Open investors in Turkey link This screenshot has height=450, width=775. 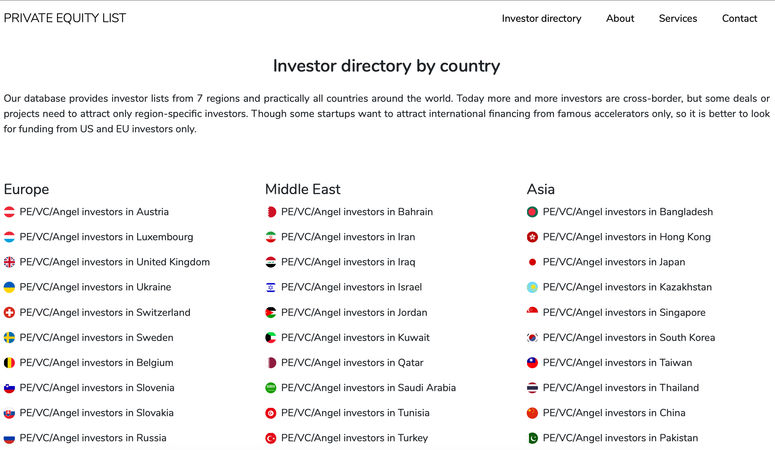pyautogui.click(x=354, y=438)
